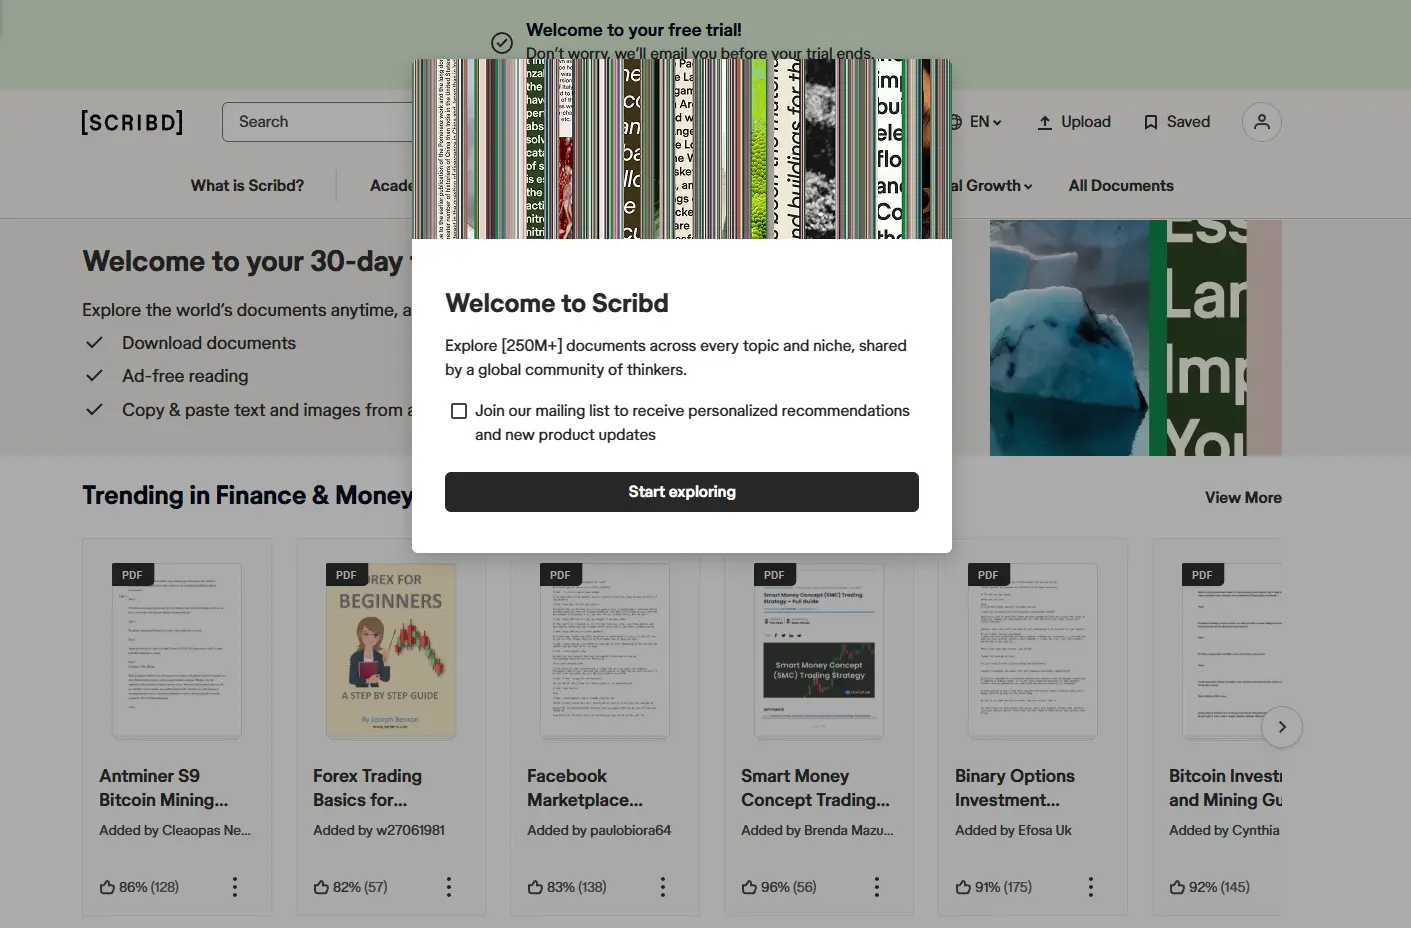The width and height of the screenshot is (1411, 928).
Task: Click the Saved bookmark icon
Action: tap(1151, 122)
